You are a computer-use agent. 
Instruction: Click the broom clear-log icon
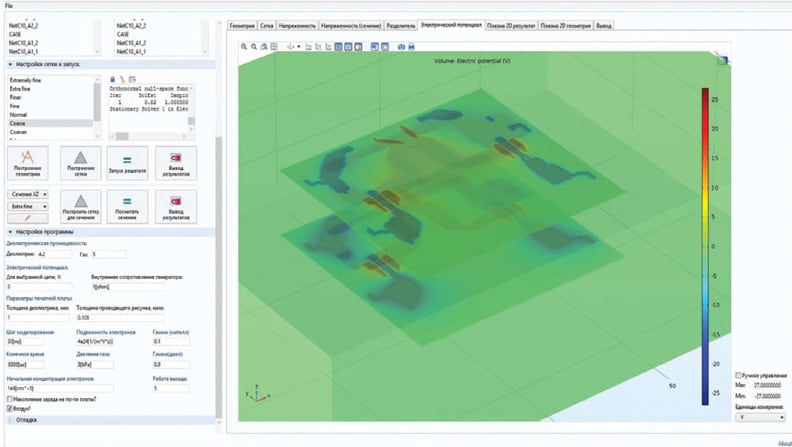click(122, 79)
